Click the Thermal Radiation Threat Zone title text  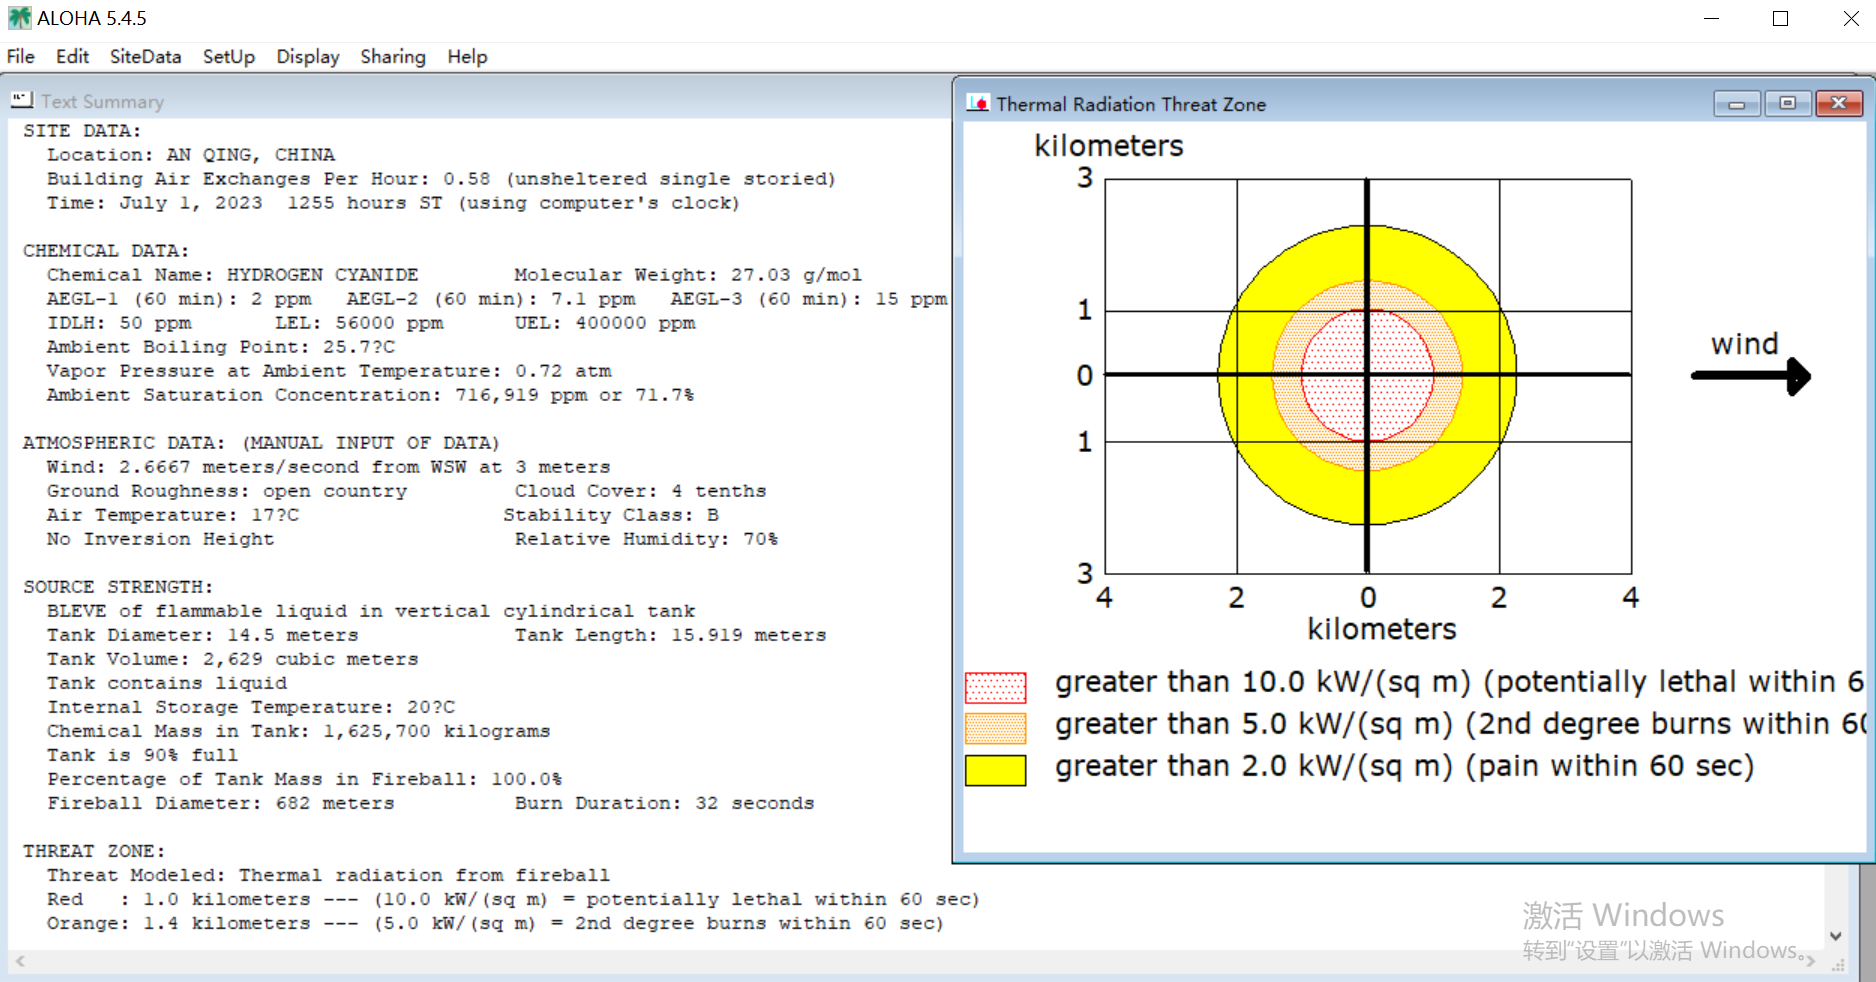[1131, 104]
